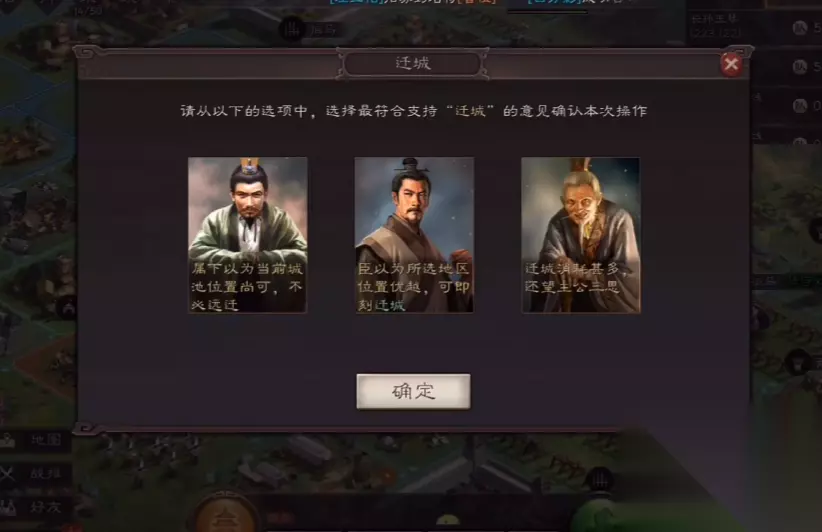Viewport: 822px width, 532px height.
Task: Click the 迁城 title tab
Action: pyautogui.click(x=413, y=63)
